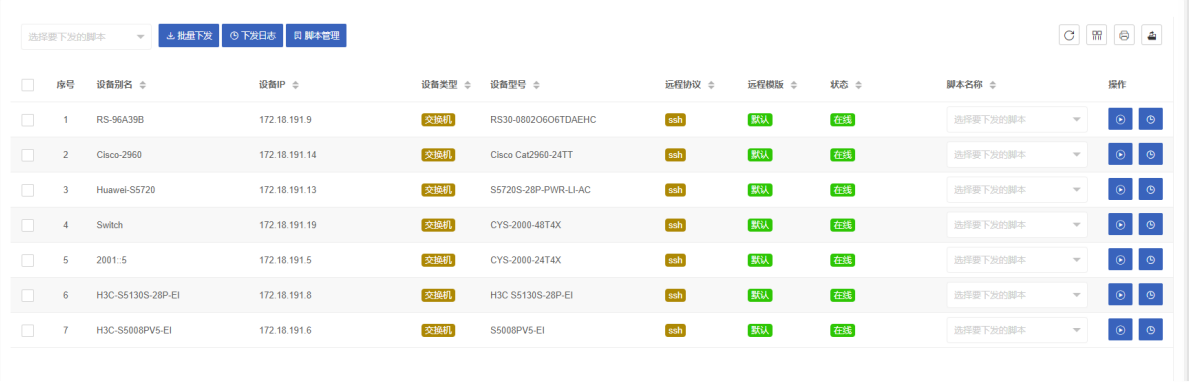
Task: Click the Cisco Cat2960-24TT model cell
Action: 532,155
